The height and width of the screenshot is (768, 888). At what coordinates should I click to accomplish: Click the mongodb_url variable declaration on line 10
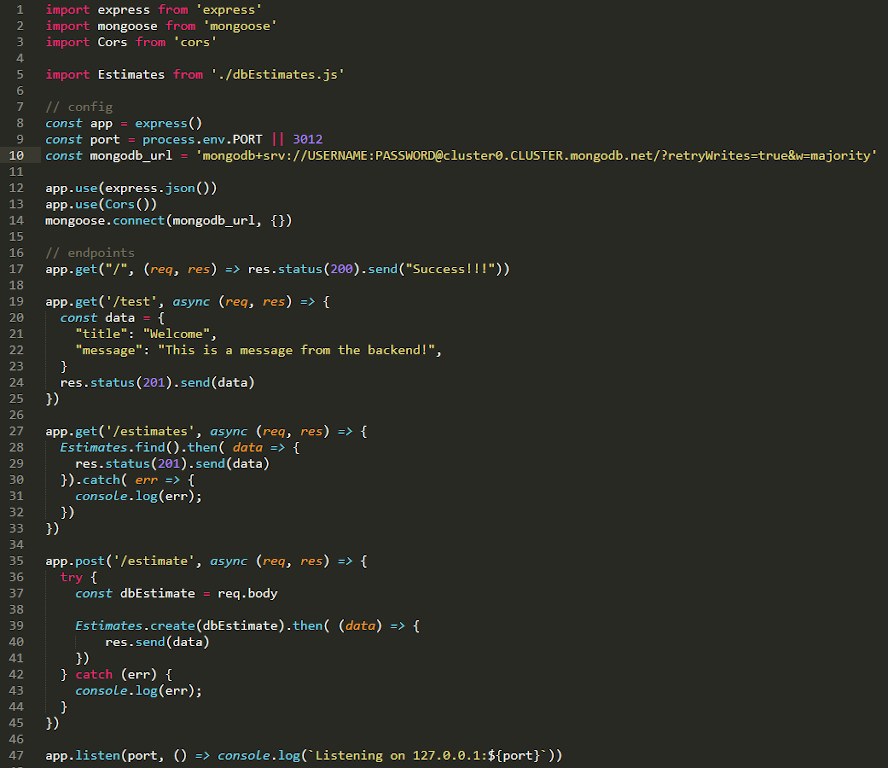click(x=131, y=155)
